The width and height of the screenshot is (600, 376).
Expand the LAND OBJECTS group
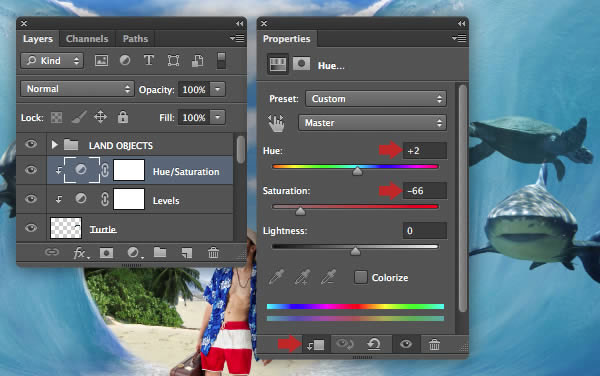pyautogui.click(x=54, y=145)
